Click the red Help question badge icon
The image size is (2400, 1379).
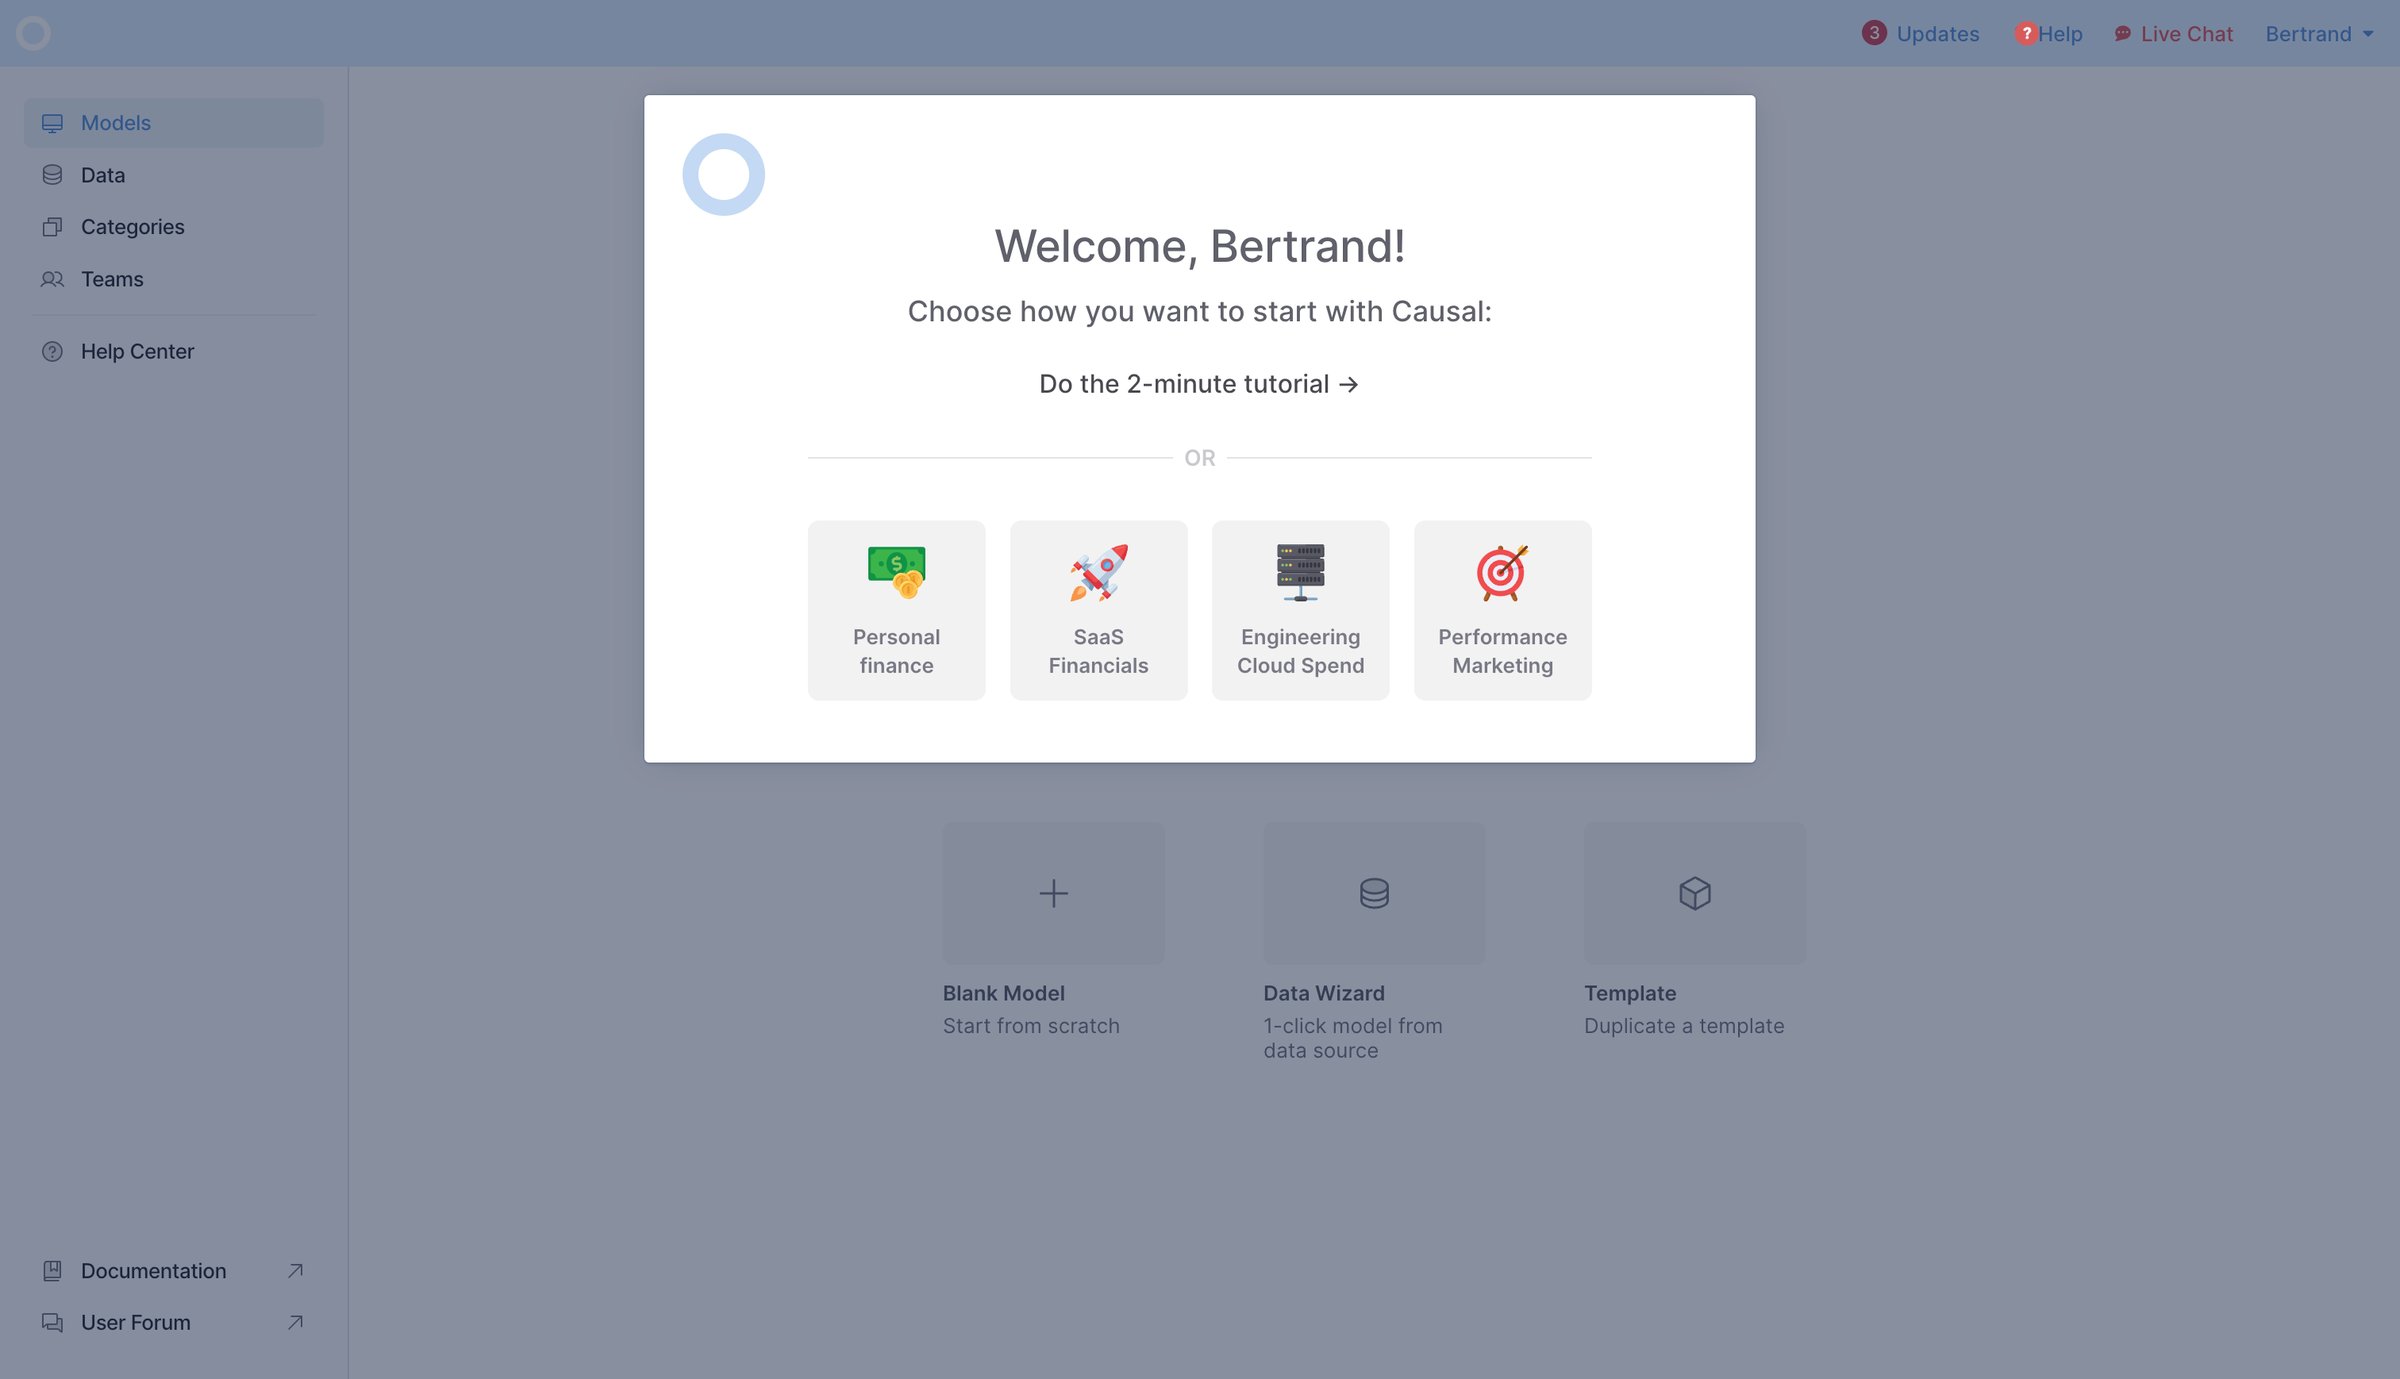2026,33
